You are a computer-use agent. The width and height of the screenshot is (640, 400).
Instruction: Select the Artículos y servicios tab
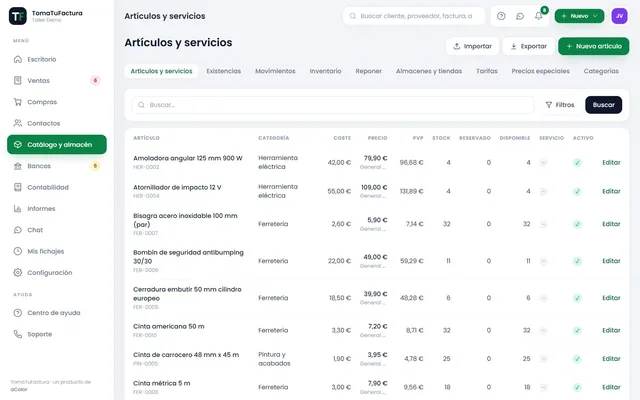click(161, 71)
